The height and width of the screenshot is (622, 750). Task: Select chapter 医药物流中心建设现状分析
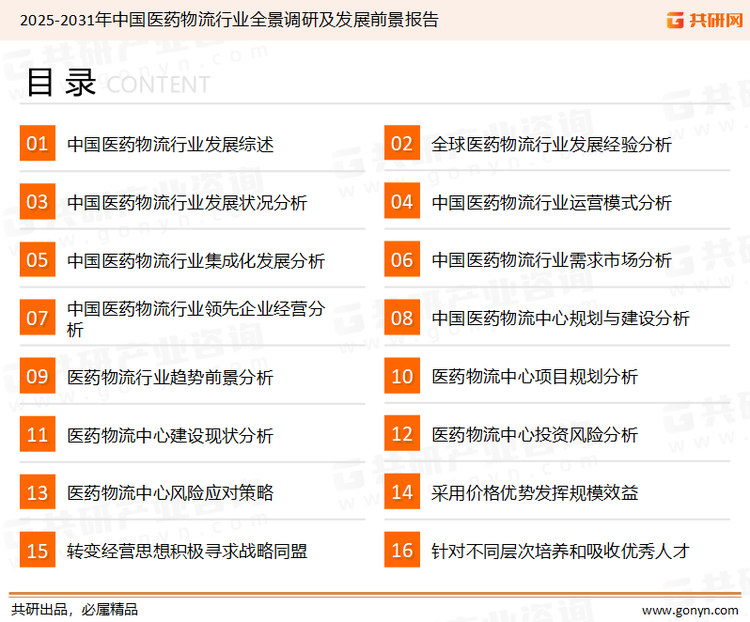click(170, 435)
